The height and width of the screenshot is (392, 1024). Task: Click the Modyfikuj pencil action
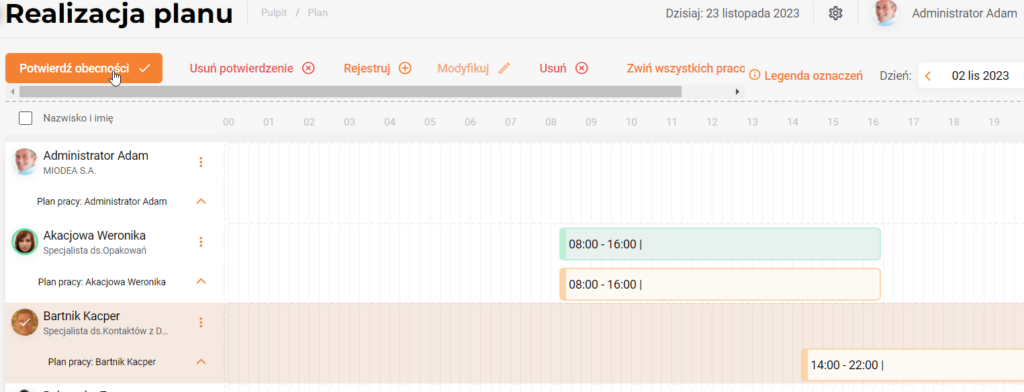pos(473,68)
